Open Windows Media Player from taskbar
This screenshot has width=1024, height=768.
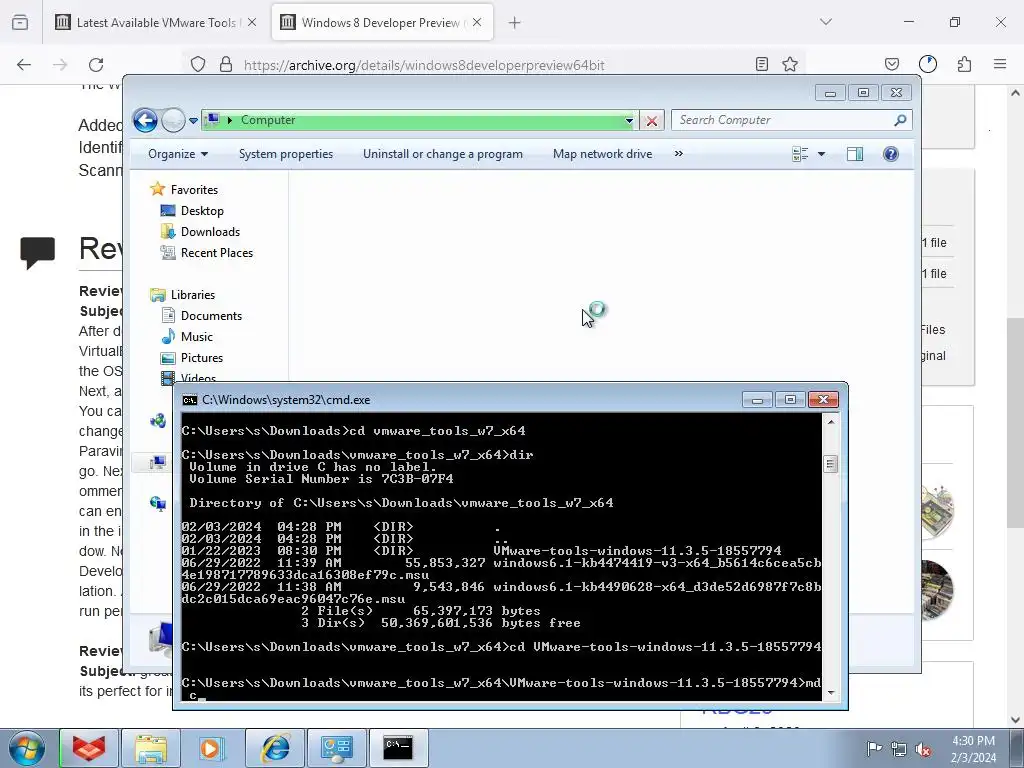pos(211,748)
